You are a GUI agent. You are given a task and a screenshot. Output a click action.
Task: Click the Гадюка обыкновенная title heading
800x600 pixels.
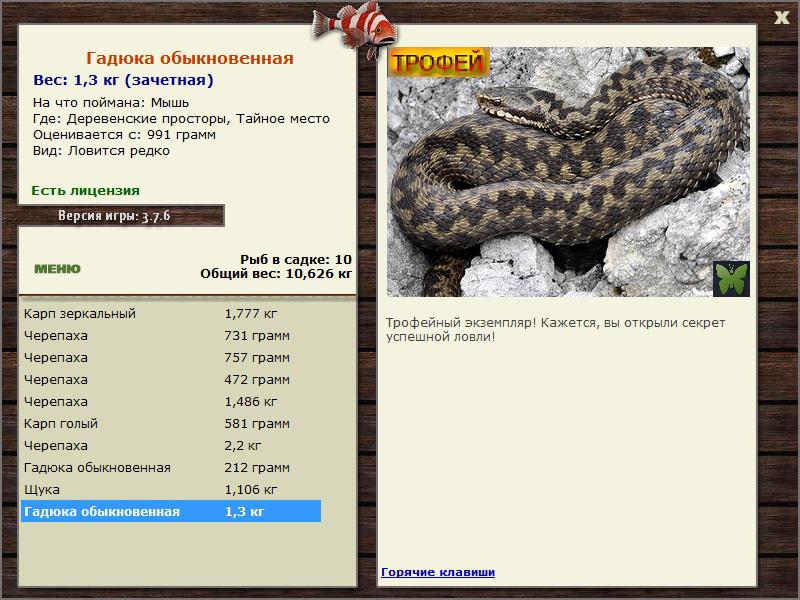coord(190,58)
